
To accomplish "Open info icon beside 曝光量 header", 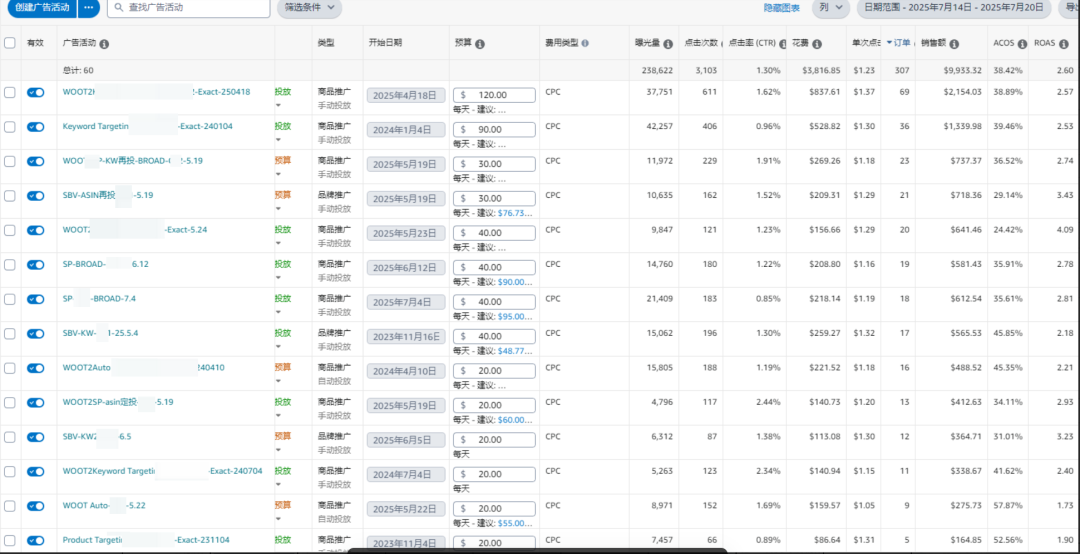I will [667, 43].
